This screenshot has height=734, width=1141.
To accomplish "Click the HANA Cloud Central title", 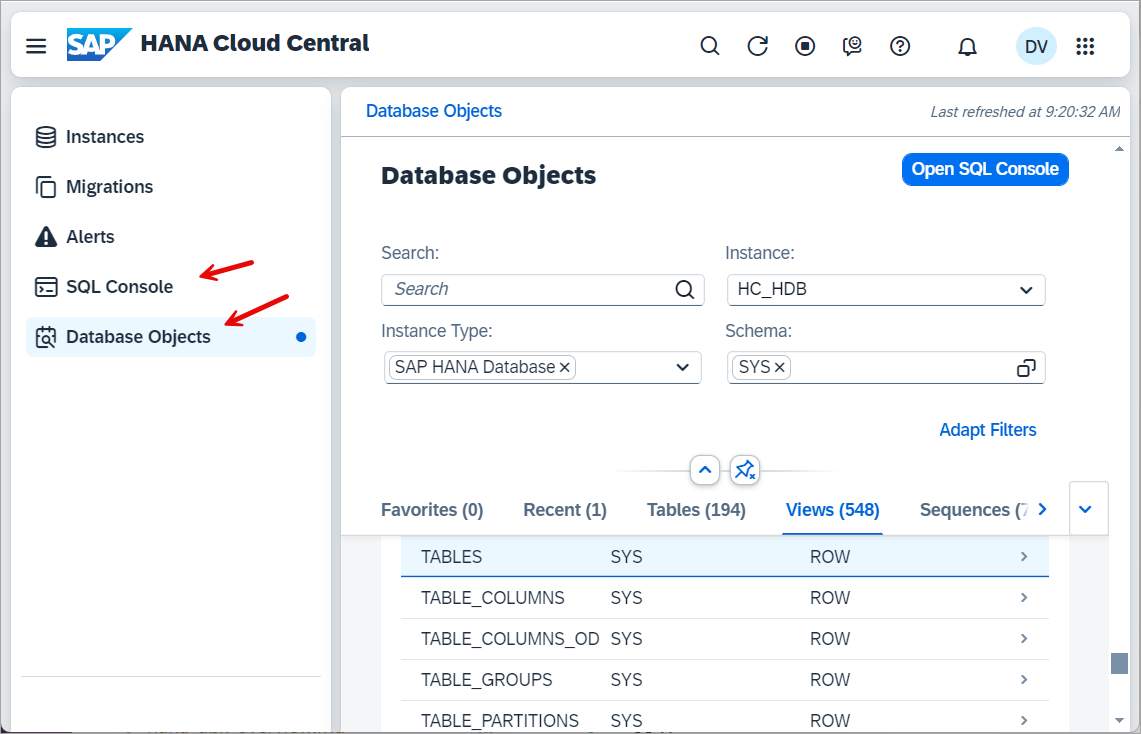I will click(255, 43).
